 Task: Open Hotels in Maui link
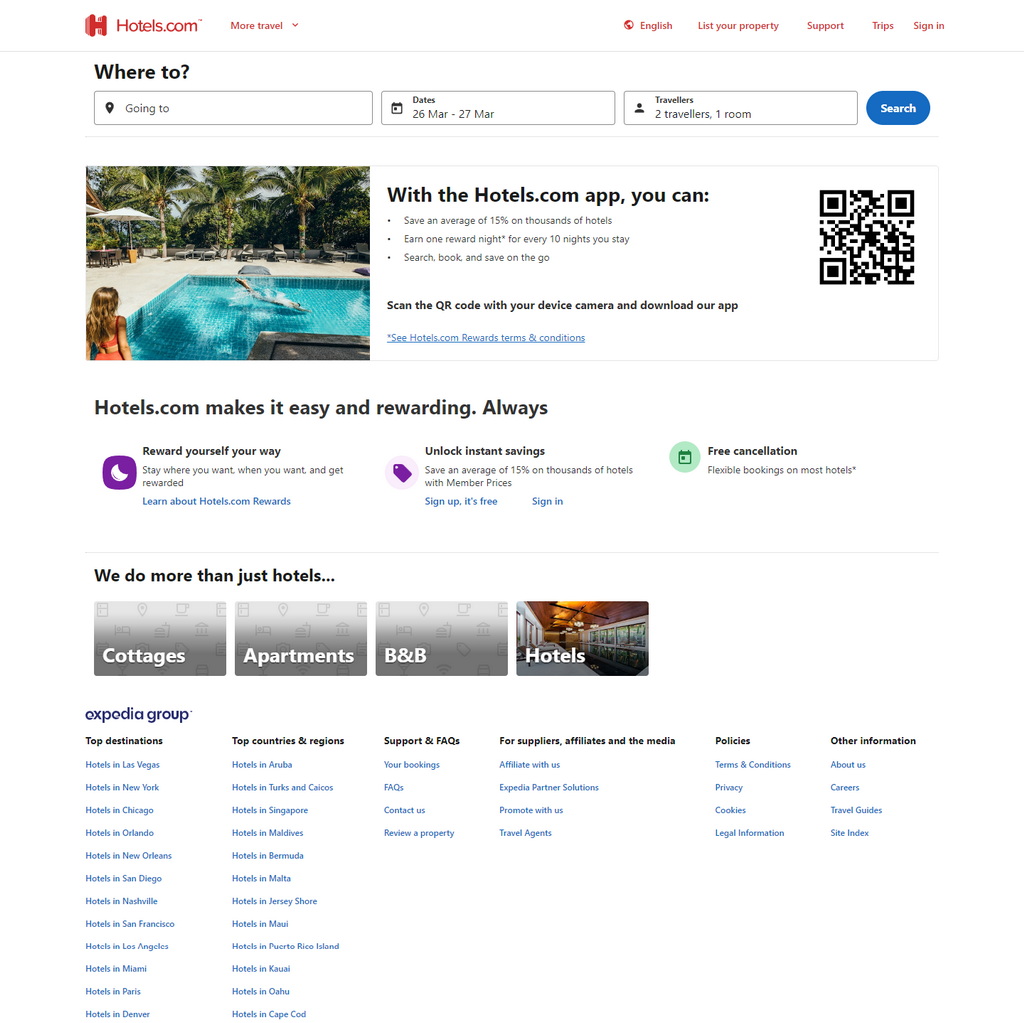(260, 924)
